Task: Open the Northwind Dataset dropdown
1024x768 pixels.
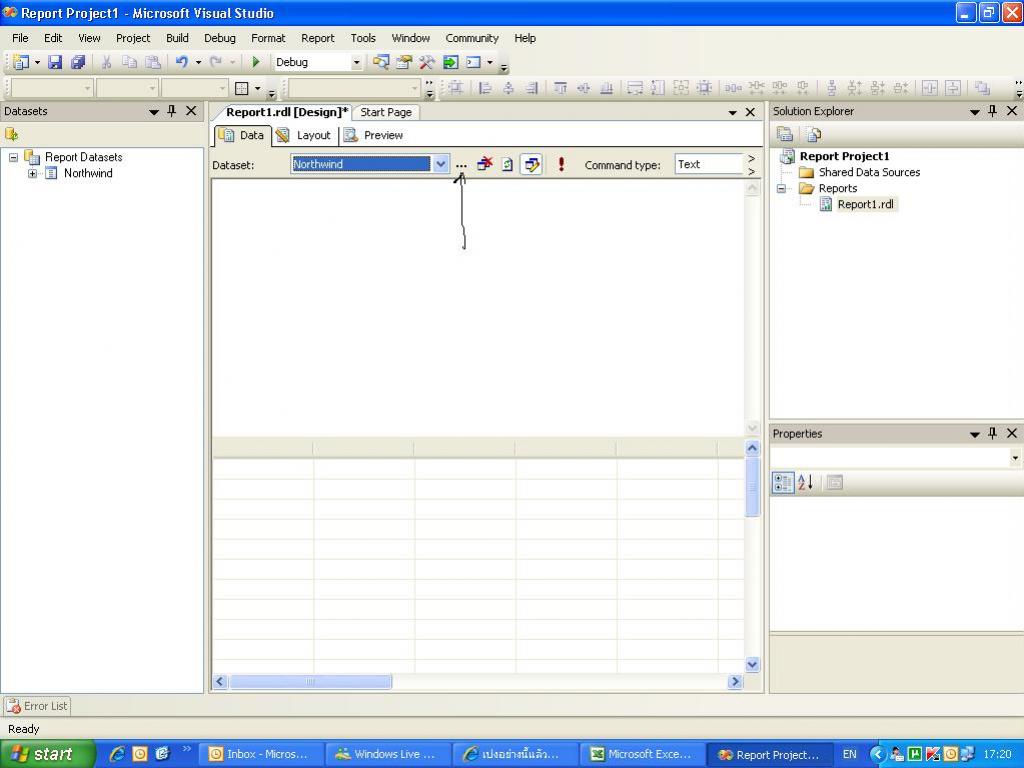Action: [440, 164]
